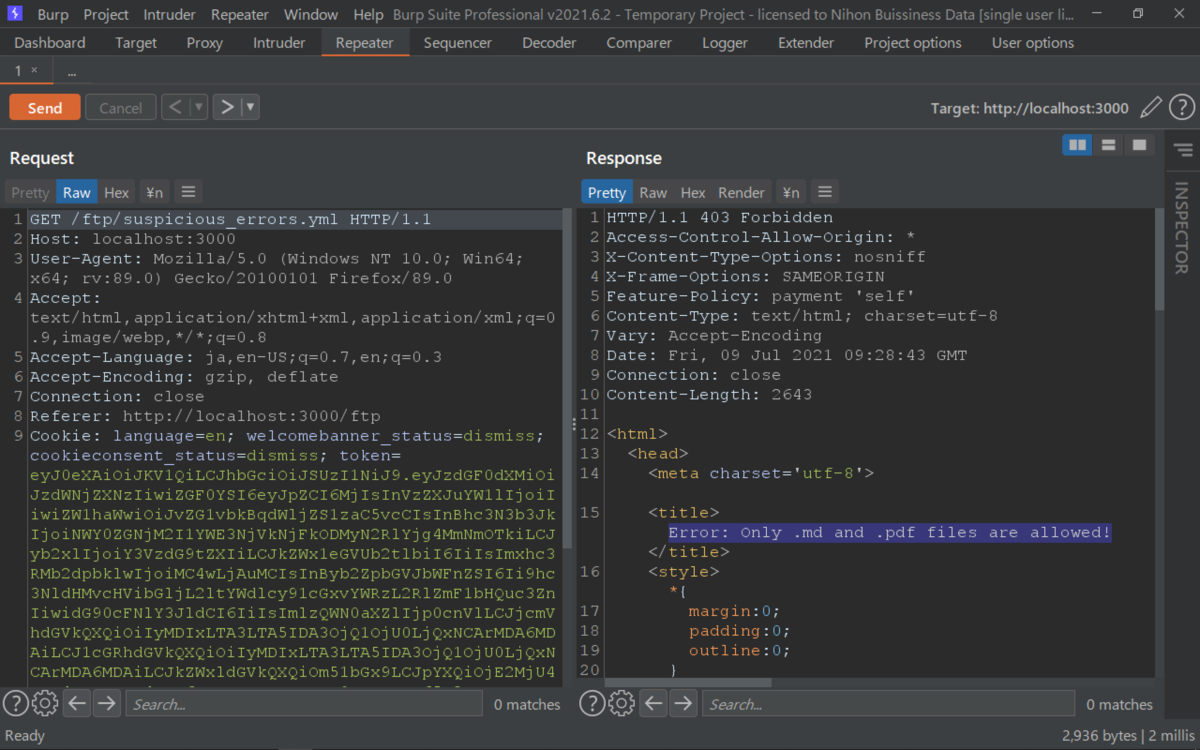Switch response view to Raw
The image size is (1200, 750).
point(653,192)
